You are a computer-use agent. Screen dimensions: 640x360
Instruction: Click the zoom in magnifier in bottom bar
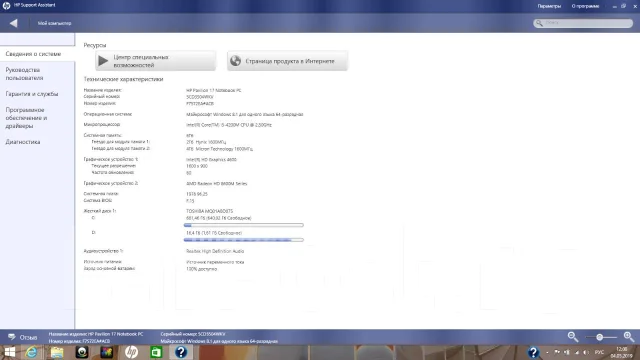[629, 337]
